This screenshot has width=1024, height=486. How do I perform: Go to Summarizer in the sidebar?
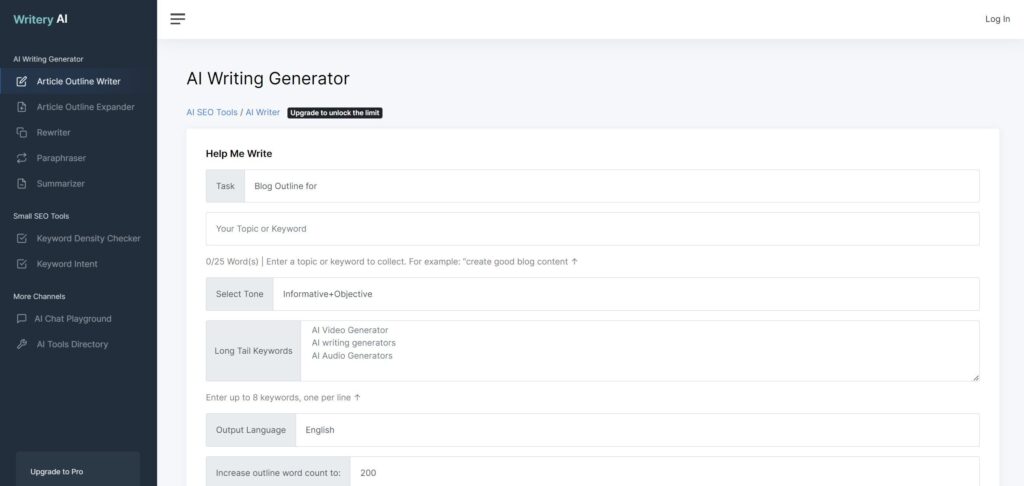(x=60, y=184)
